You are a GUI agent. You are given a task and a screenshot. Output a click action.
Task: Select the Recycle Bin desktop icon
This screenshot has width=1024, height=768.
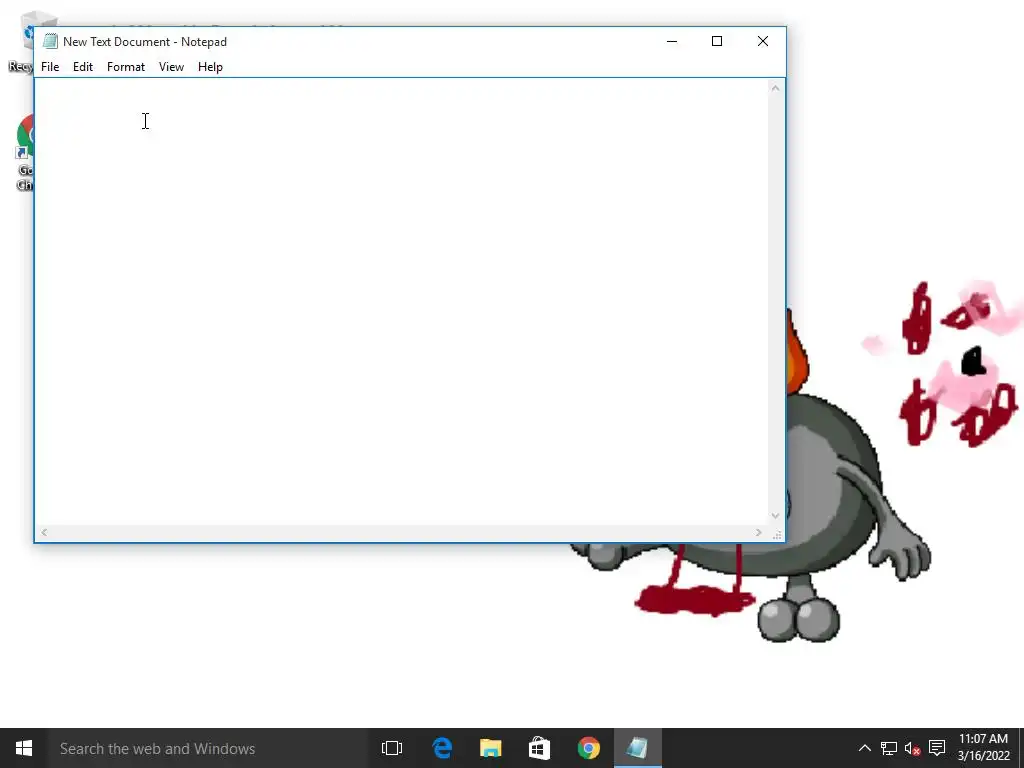tap(21, 42)
